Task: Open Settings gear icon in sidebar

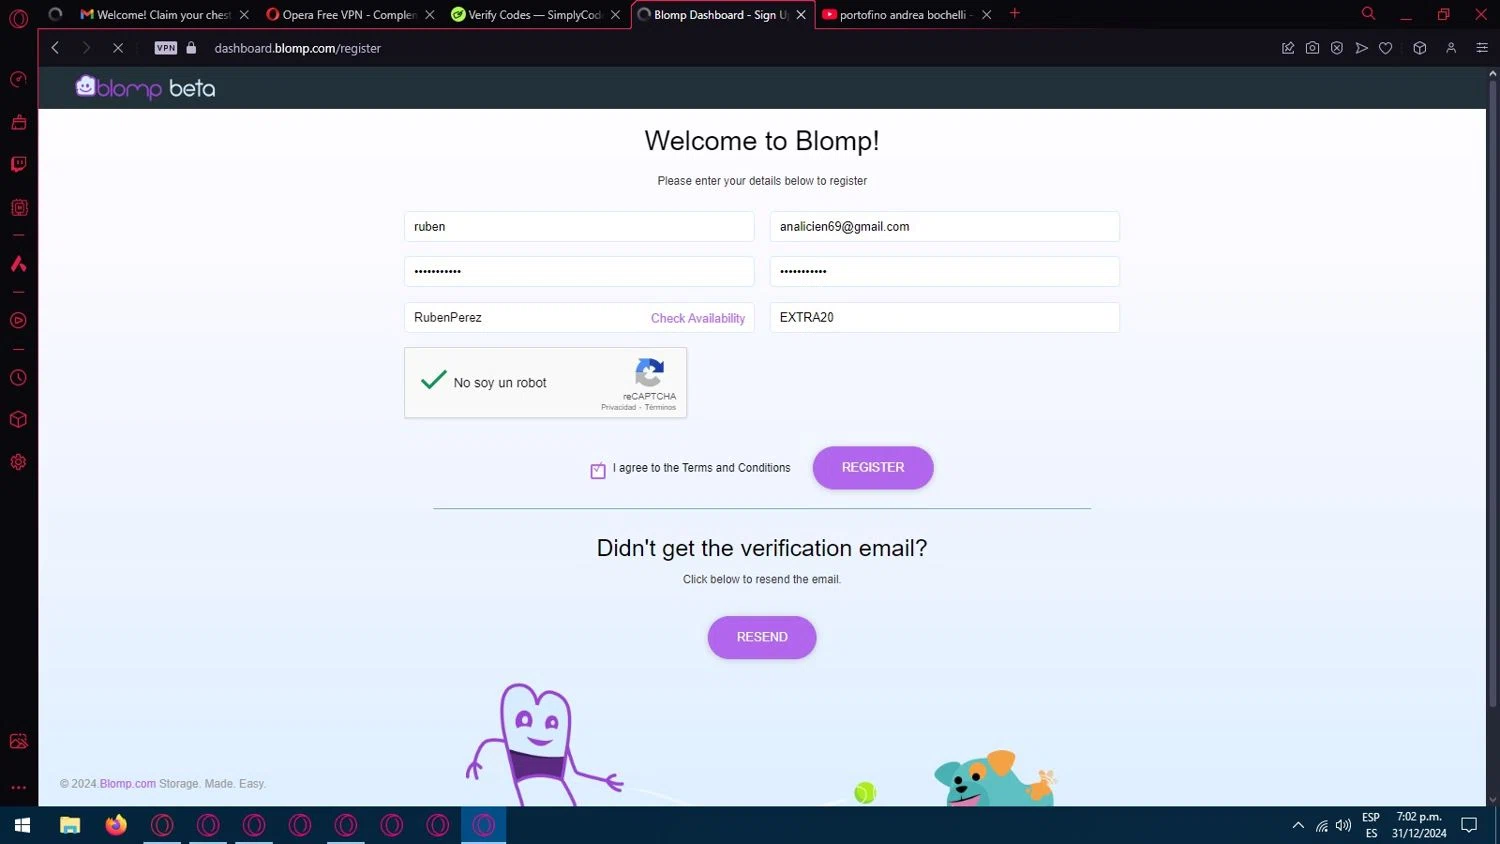Action: point(18,462)
